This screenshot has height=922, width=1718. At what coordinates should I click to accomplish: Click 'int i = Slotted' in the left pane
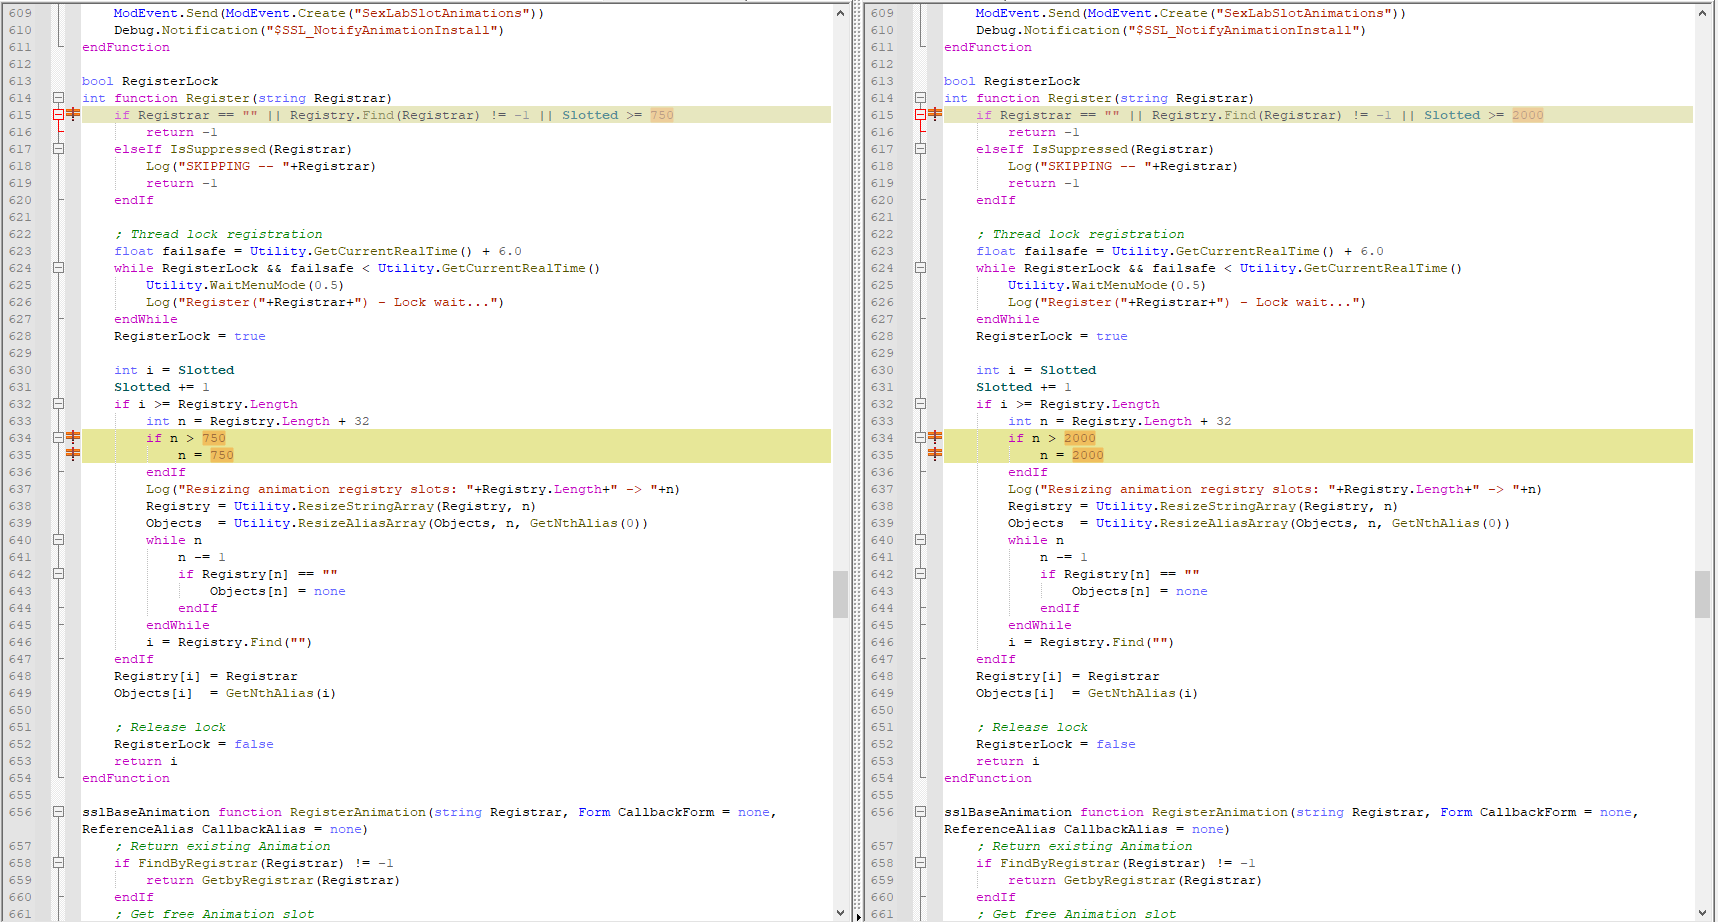click(x=174, y=370)
